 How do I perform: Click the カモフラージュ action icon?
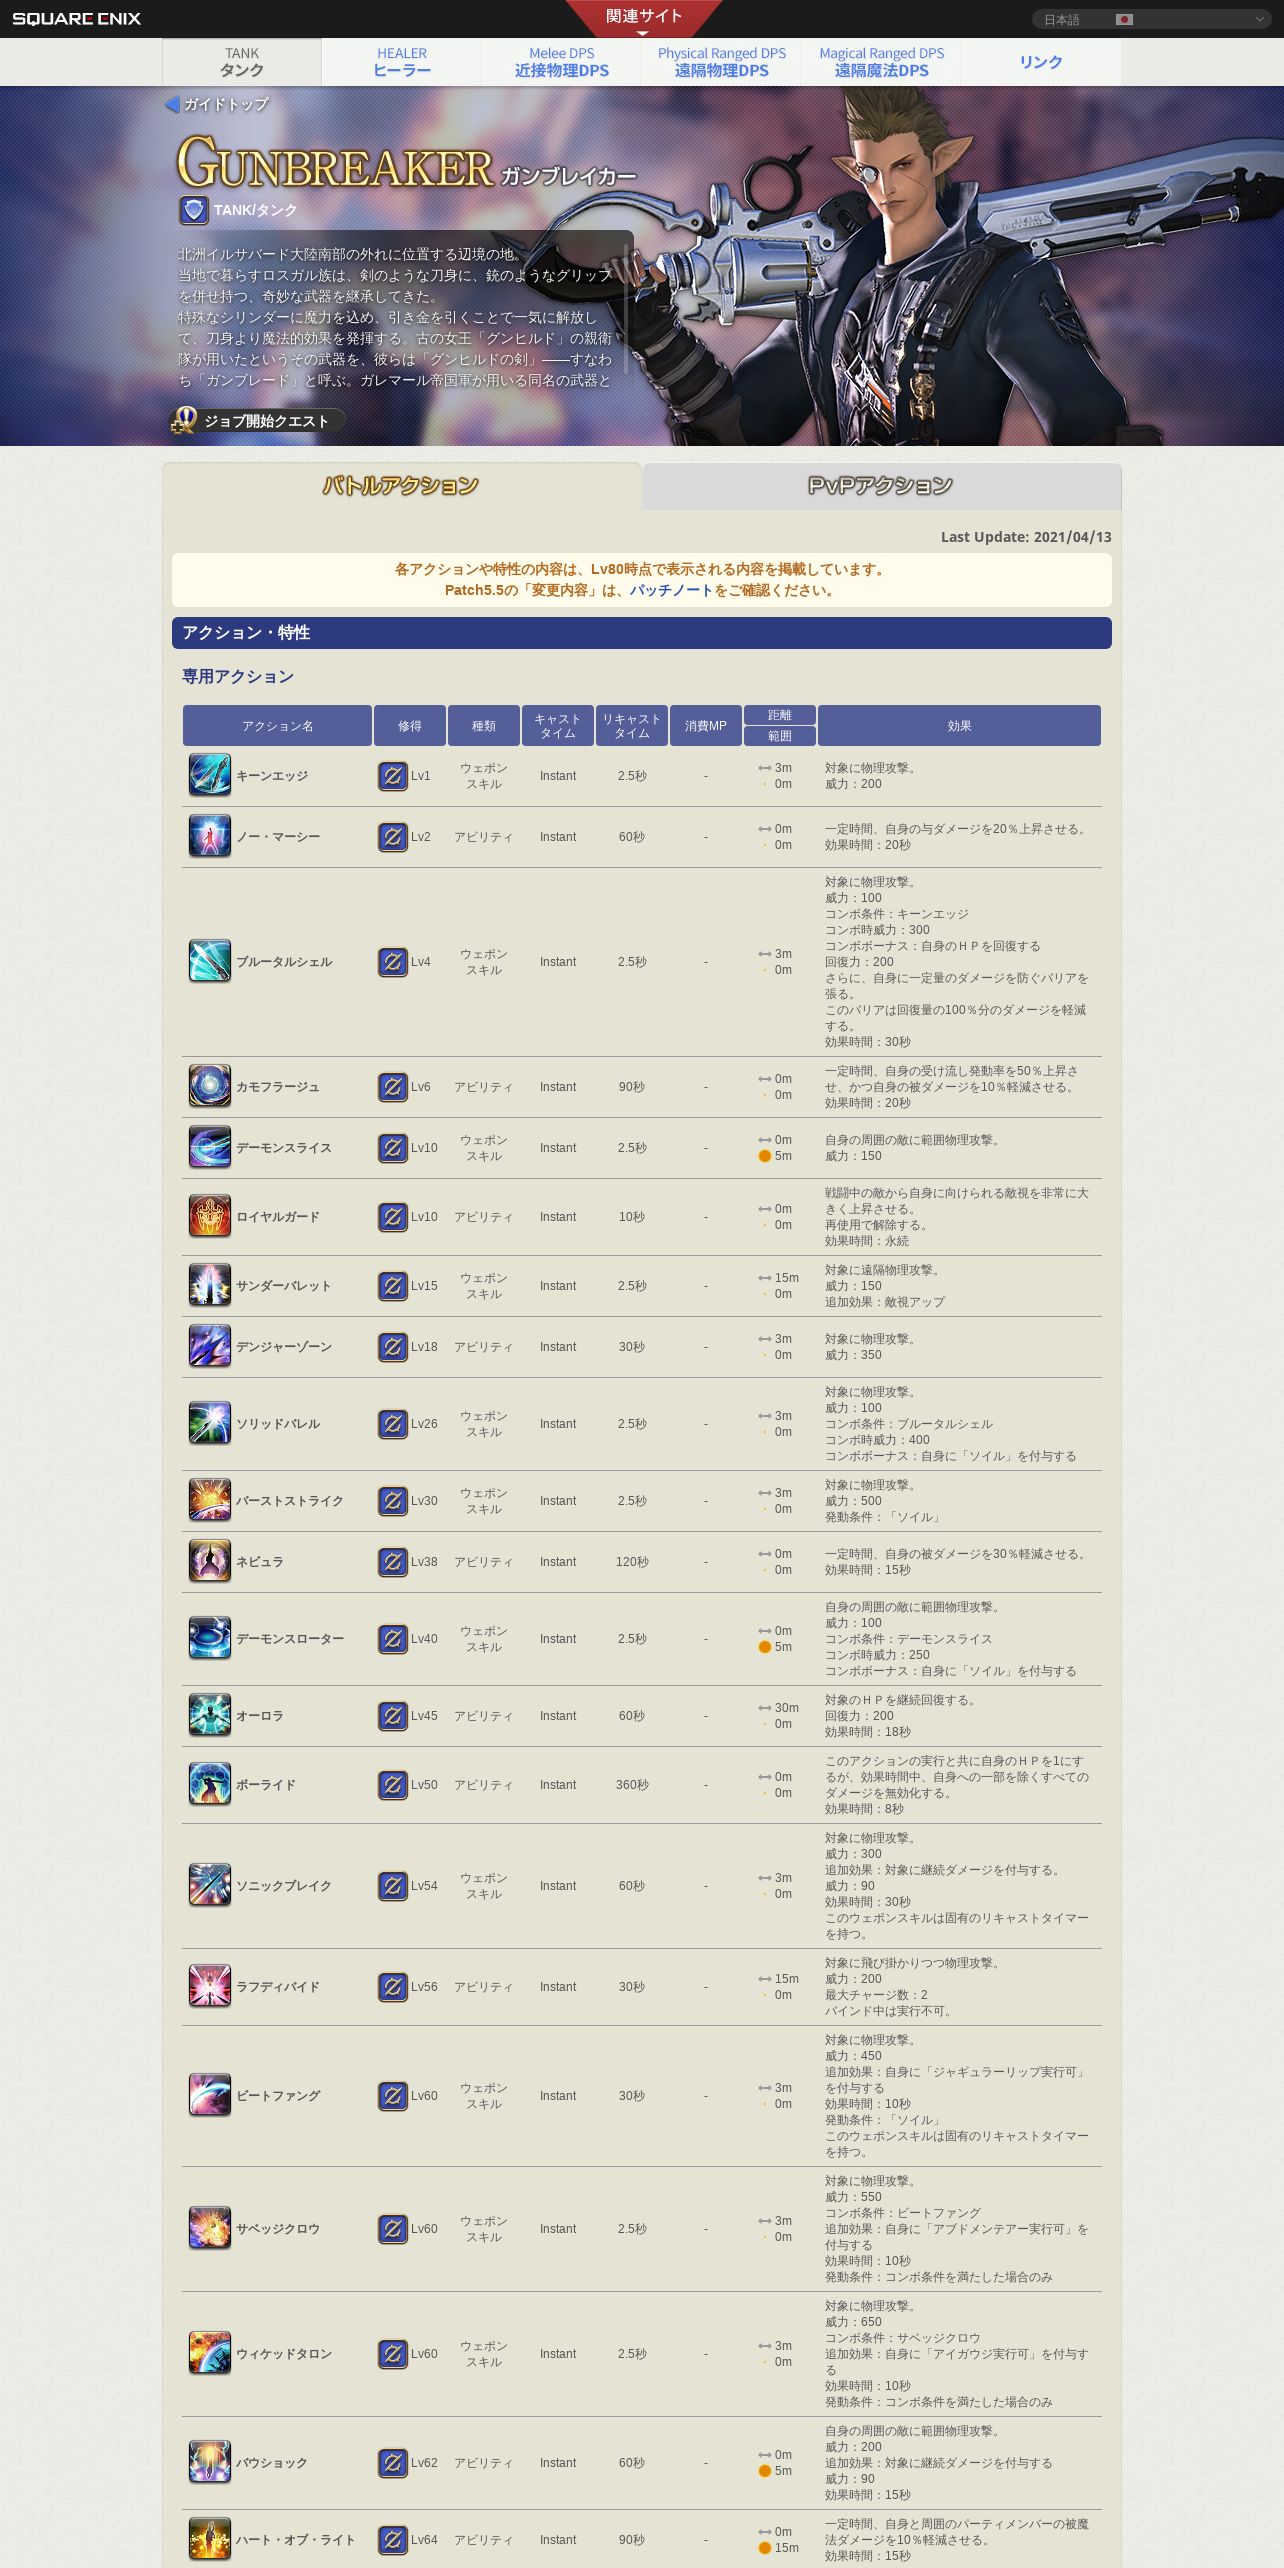[x=210, y=1086]
